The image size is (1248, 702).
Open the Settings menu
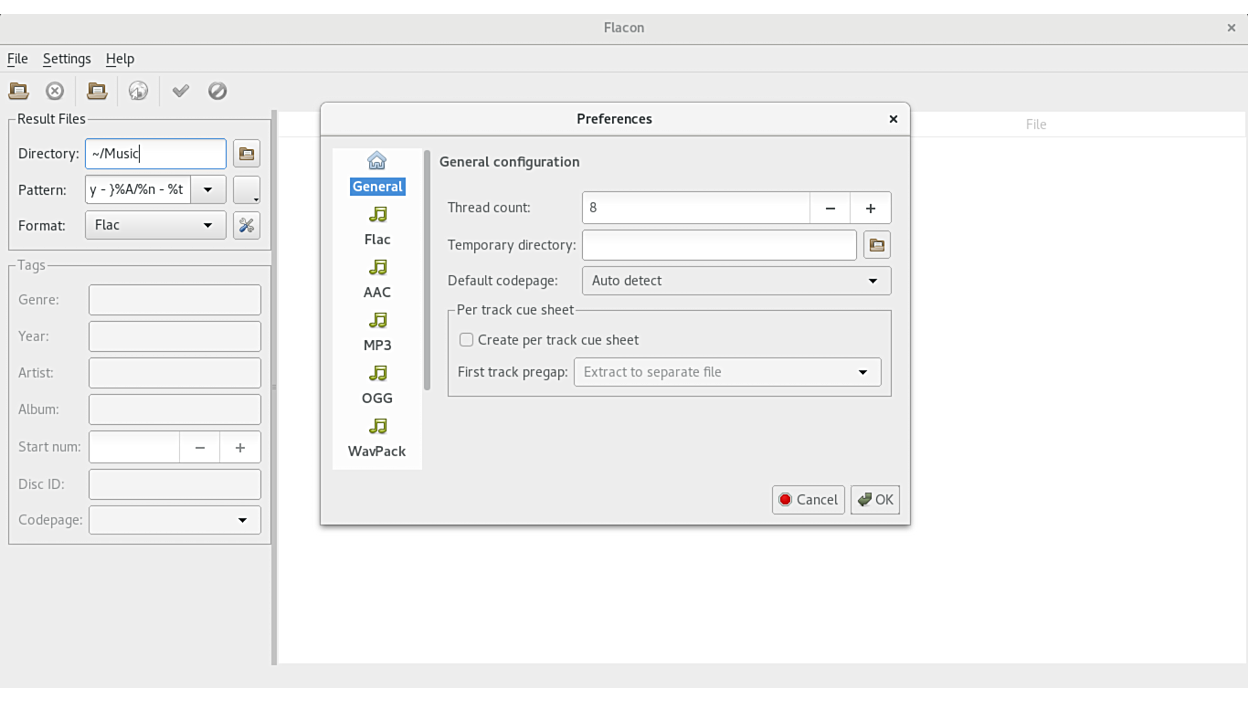67,59
